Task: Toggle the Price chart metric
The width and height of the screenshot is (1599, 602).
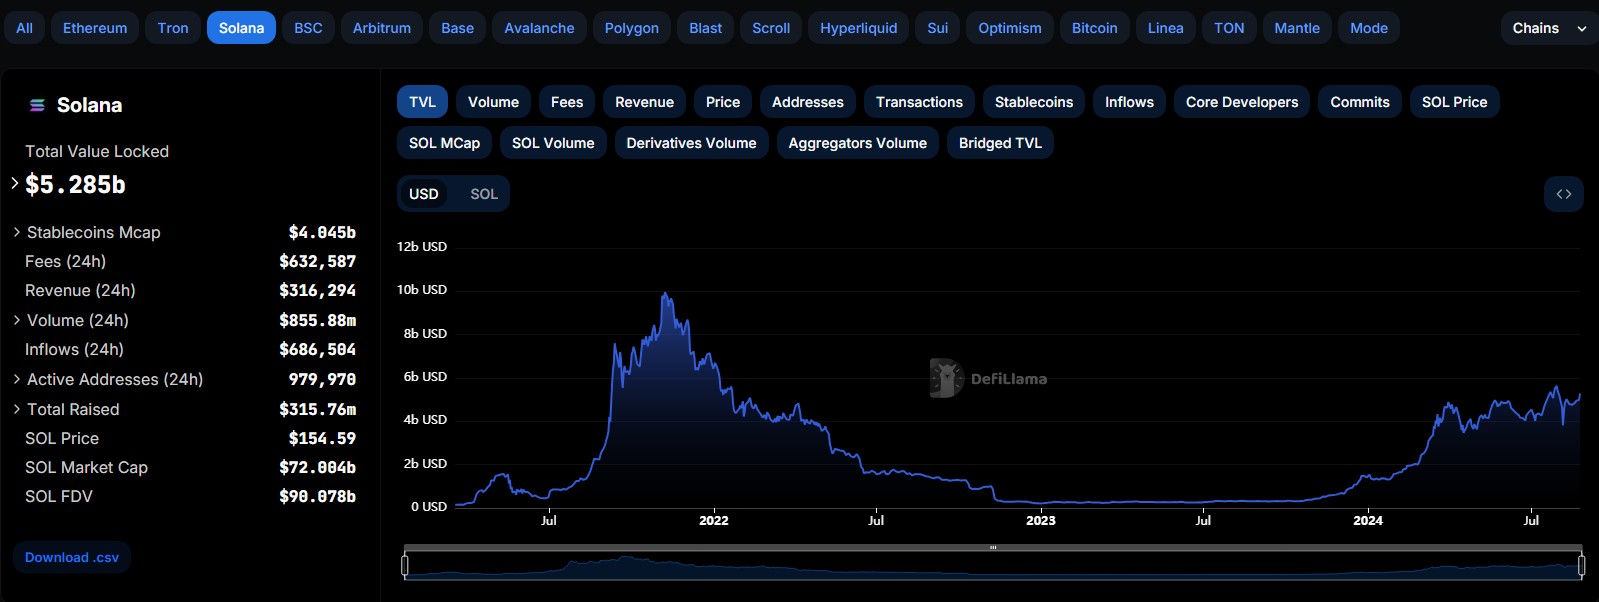Action: tap(723, 102)
